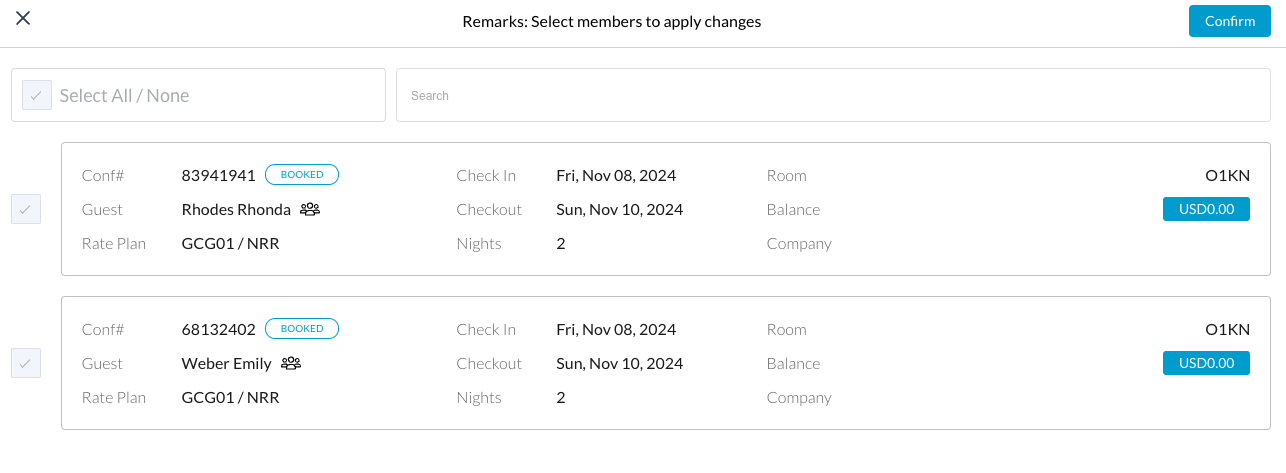This screenshot has width=1286, height=473.
Task: Click room O1KN in Rhodes Rhonda card
Action: pyautogui.click(x=1227, y=176)
